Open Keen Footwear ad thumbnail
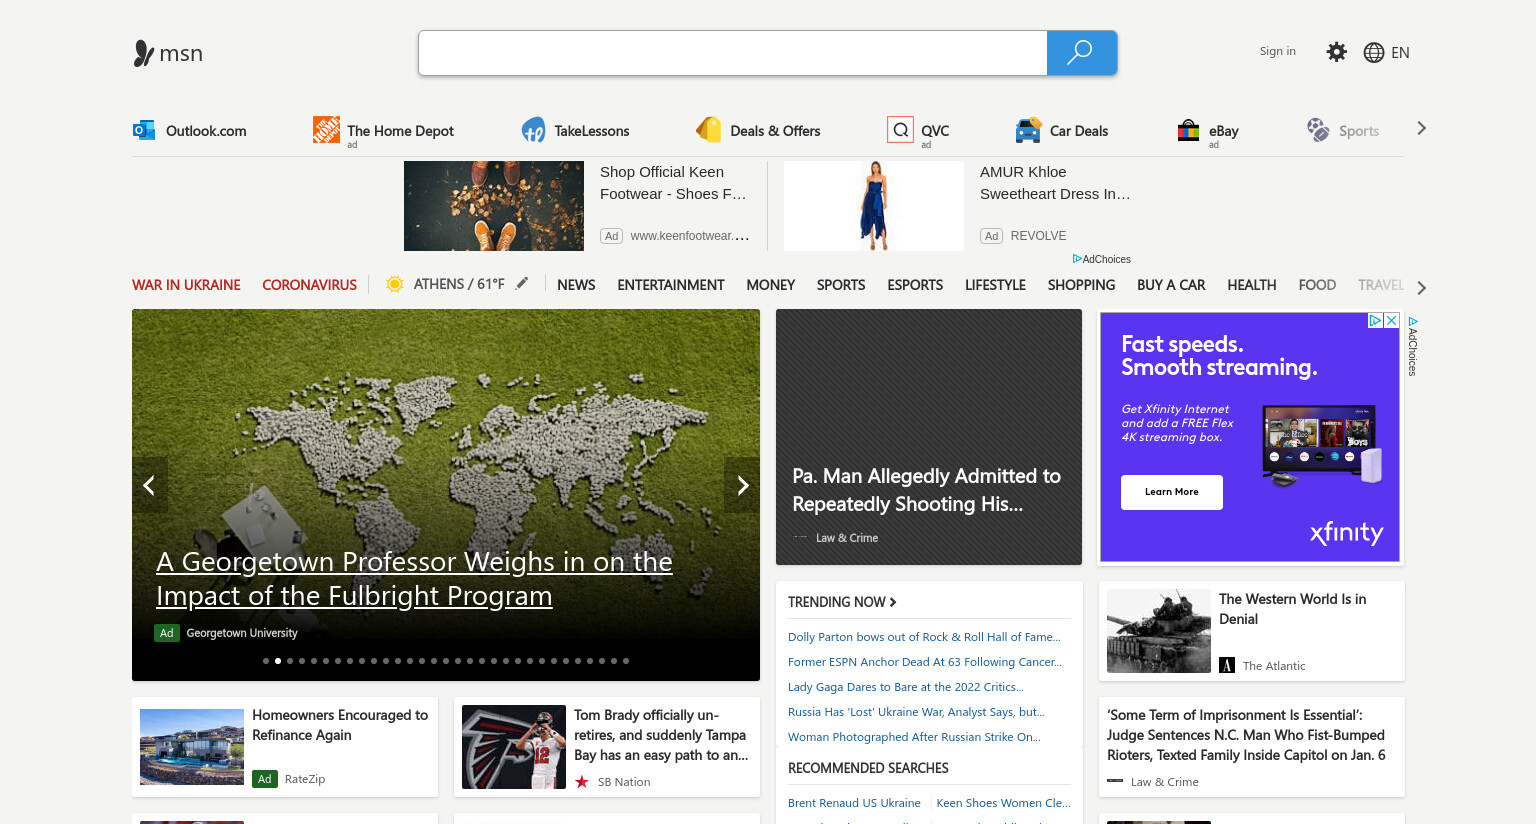1536x824 pixels. 494,206
